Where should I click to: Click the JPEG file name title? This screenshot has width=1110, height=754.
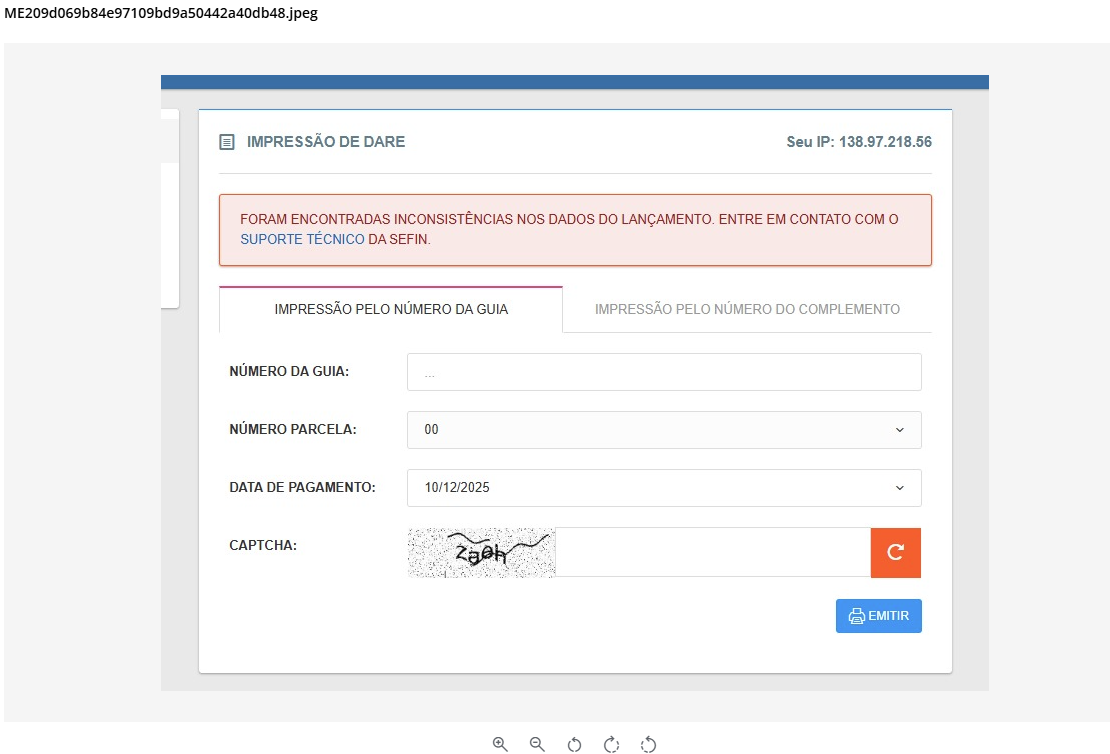[x=161, y=14]
